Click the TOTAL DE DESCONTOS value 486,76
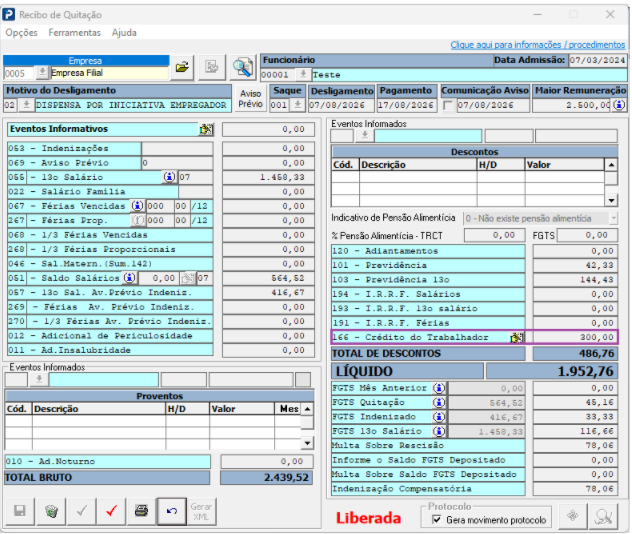The width and height of the screenshot is (632, 534). coord(575,354)
